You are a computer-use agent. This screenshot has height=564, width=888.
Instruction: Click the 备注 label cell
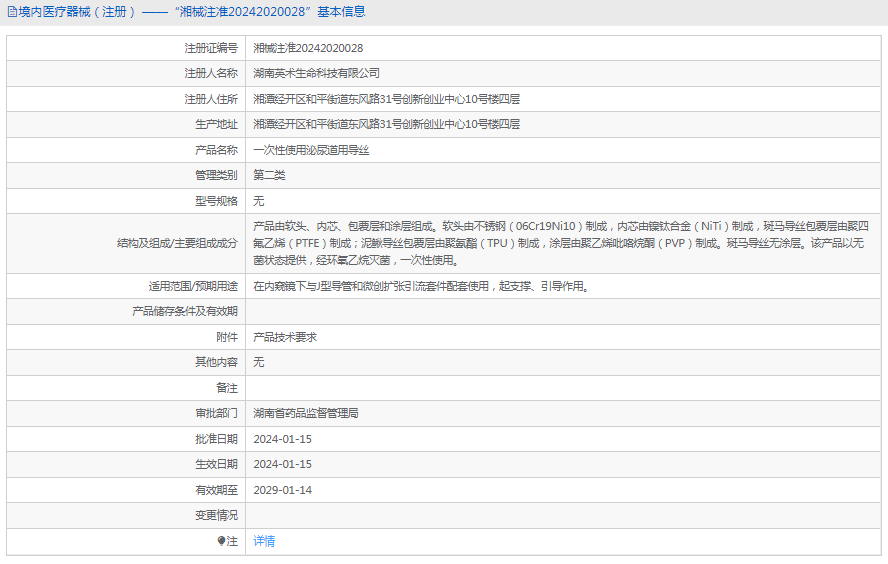(x=126, y=388)
